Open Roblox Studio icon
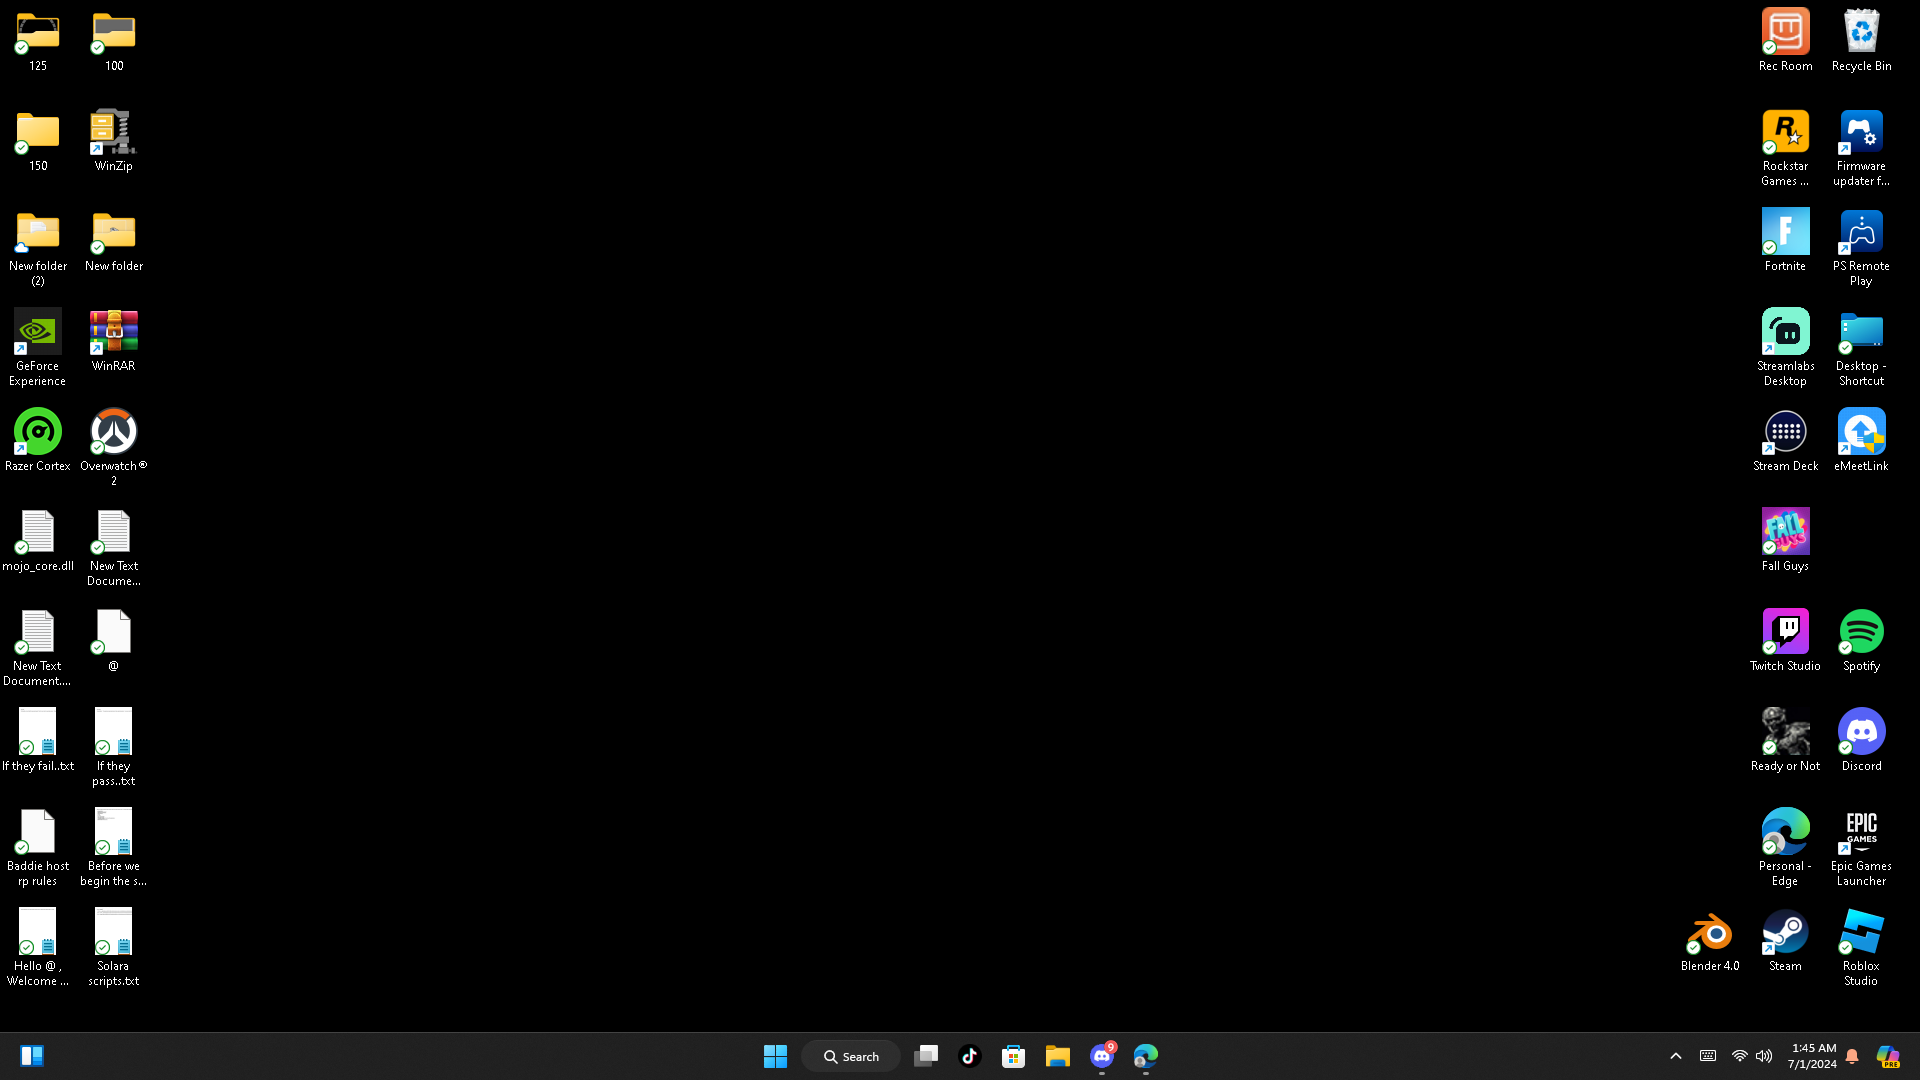The width and height of the screenshot is (1920, 1080). (x=1861, y=947)
